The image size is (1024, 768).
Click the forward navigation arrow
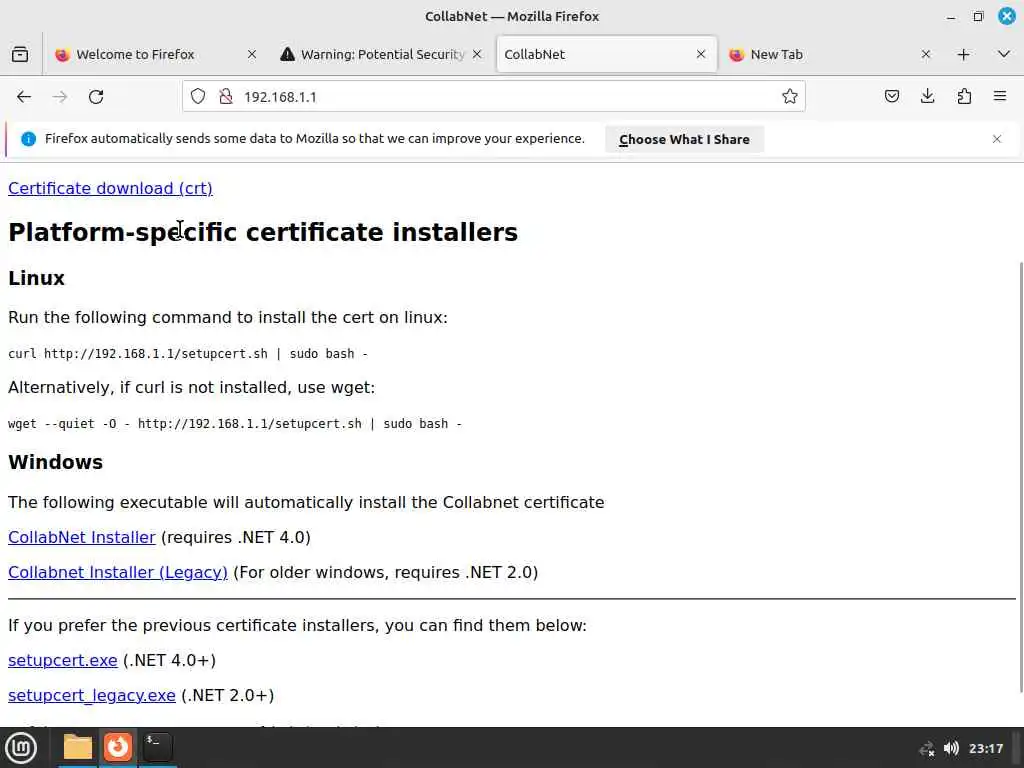(x=60, y=97)
